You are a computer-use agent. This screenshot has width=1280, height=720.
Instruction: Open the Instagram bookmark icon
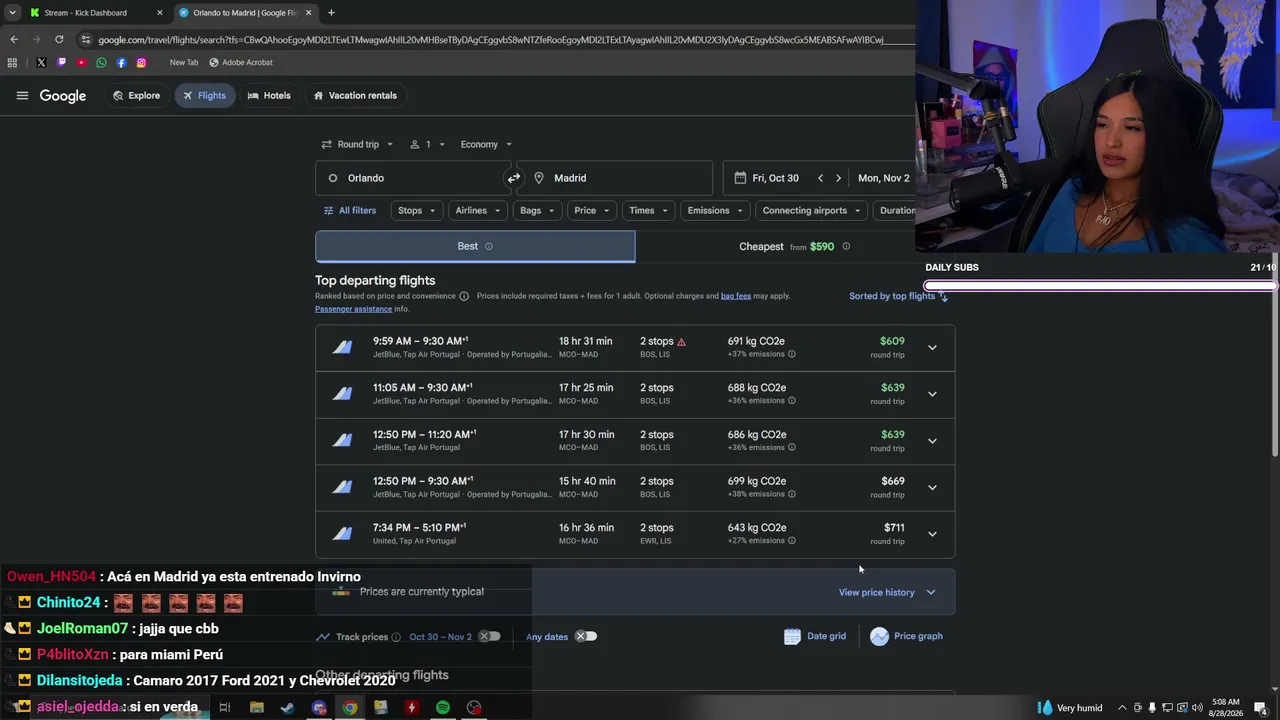[x=141, y=62]
